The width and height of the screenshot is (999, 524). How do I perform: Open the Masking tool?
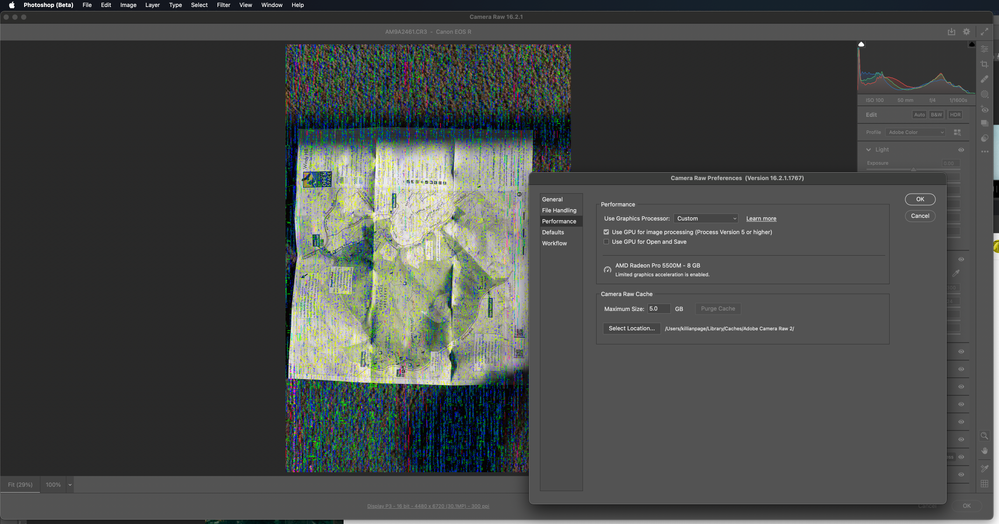(x=985, y=94)
